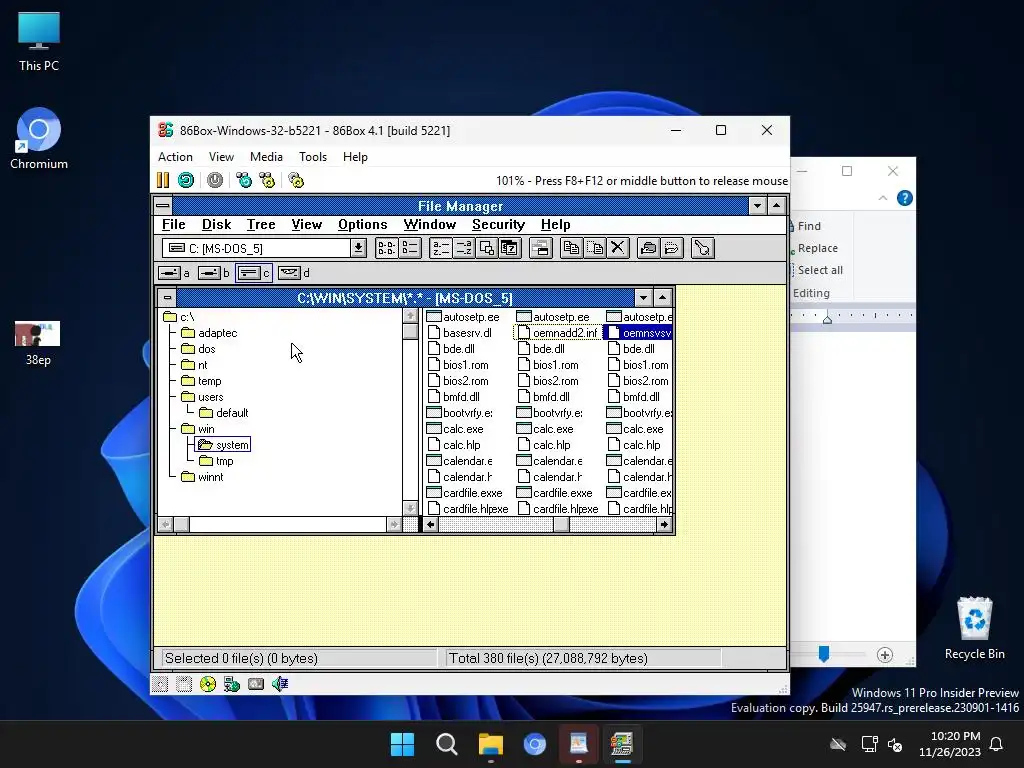The height and width of the screenshot is (768, 1024).
Task: Open the 86Box Media menu
Action: (266, 157)
